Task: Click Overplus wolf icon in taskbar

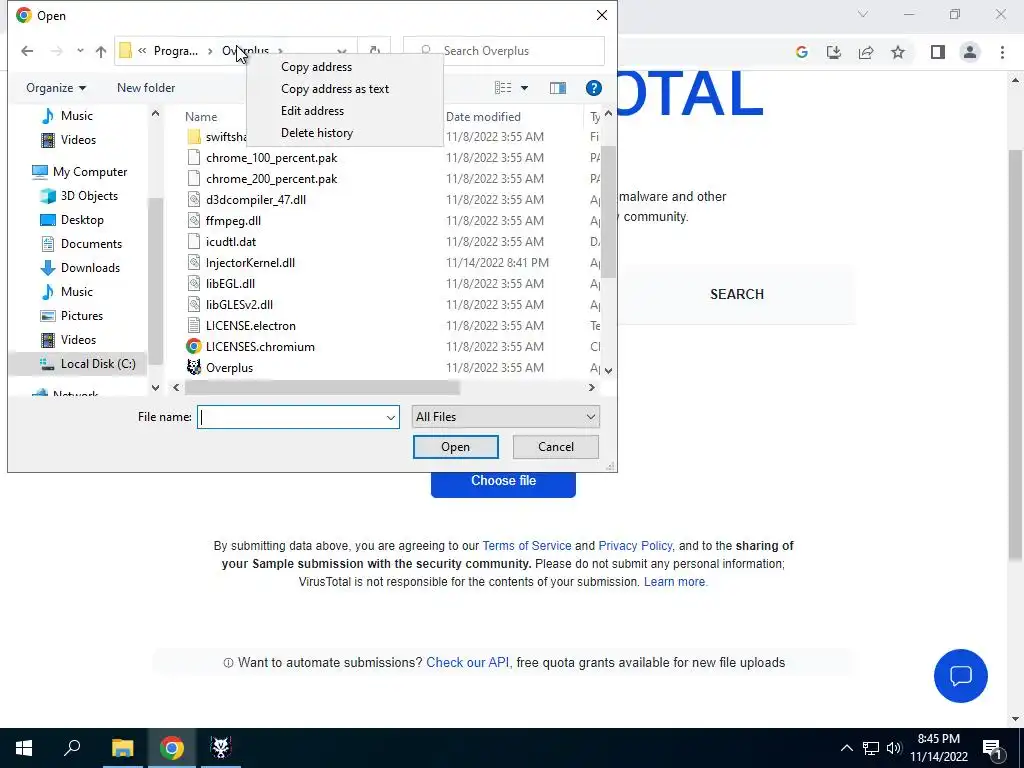Action: coord(221,748)
